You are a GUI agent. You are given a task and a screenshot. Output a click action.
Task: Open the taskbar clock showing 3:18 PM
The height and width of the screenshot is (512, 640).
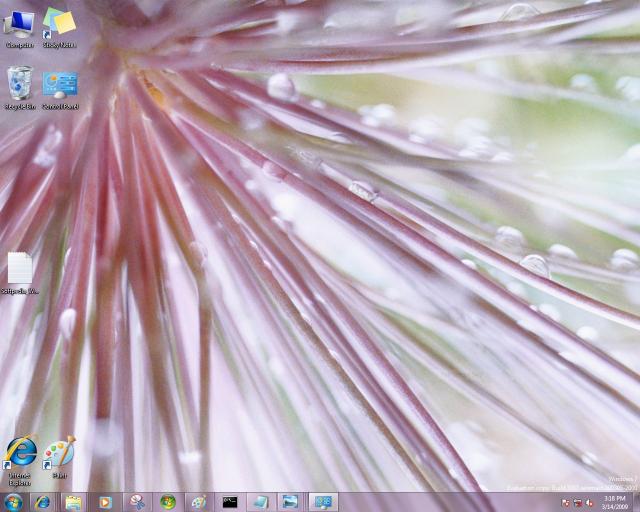614,501
